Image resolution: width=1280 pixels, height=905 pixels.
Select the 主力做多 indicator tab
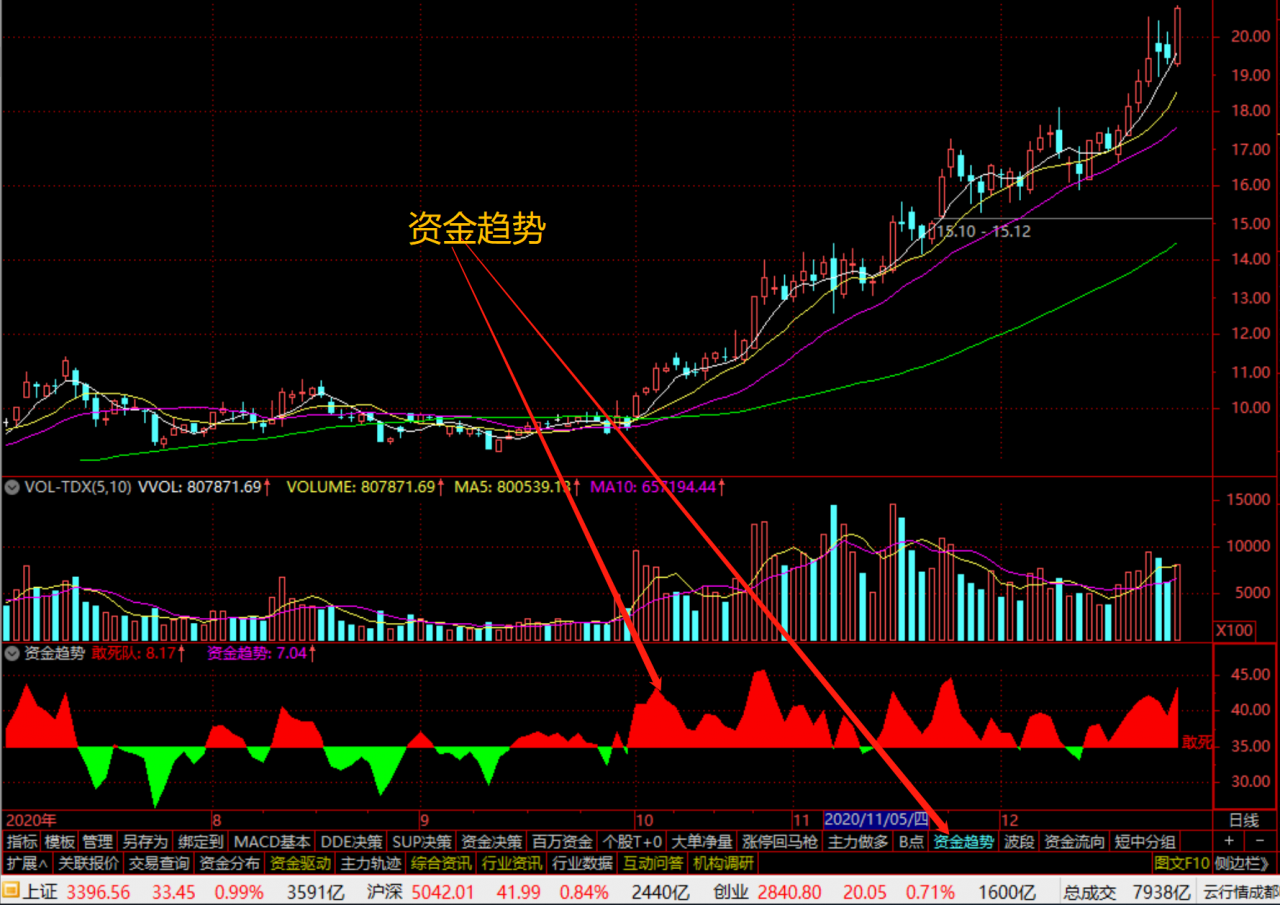click(858, 842)
